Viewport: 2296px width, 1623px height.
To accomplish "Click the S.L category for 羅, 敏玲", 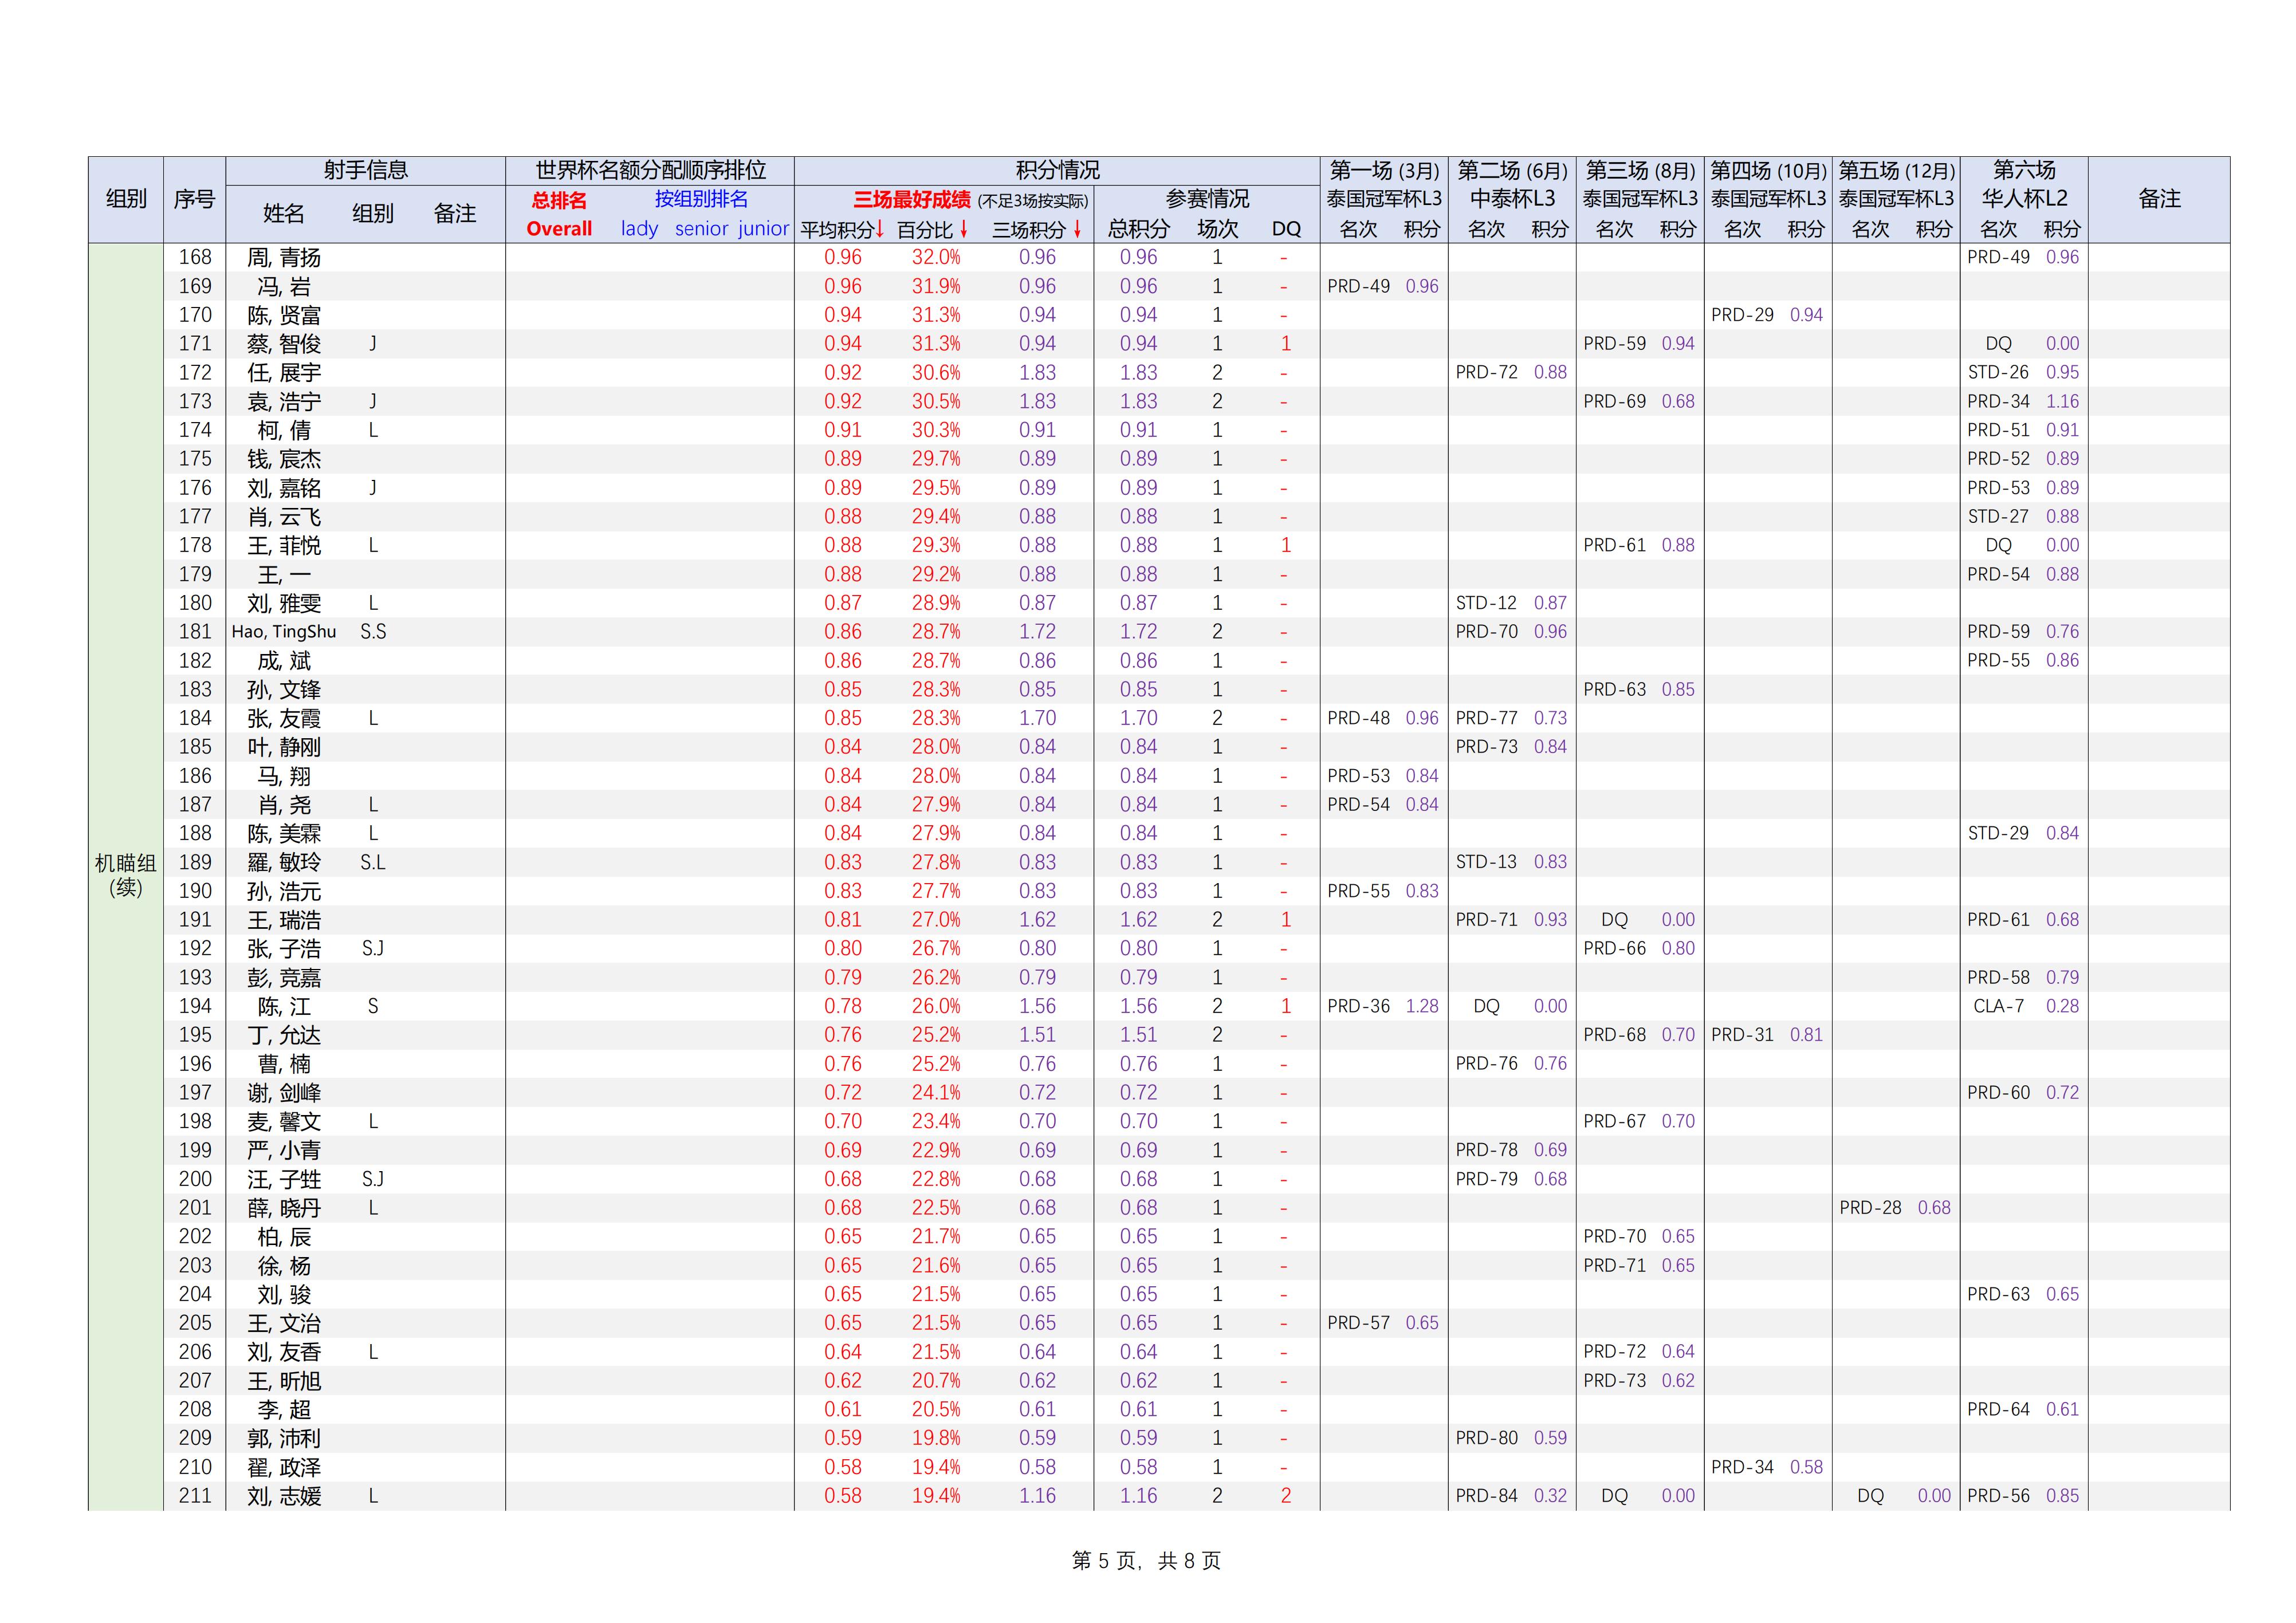I will (373, 862).
